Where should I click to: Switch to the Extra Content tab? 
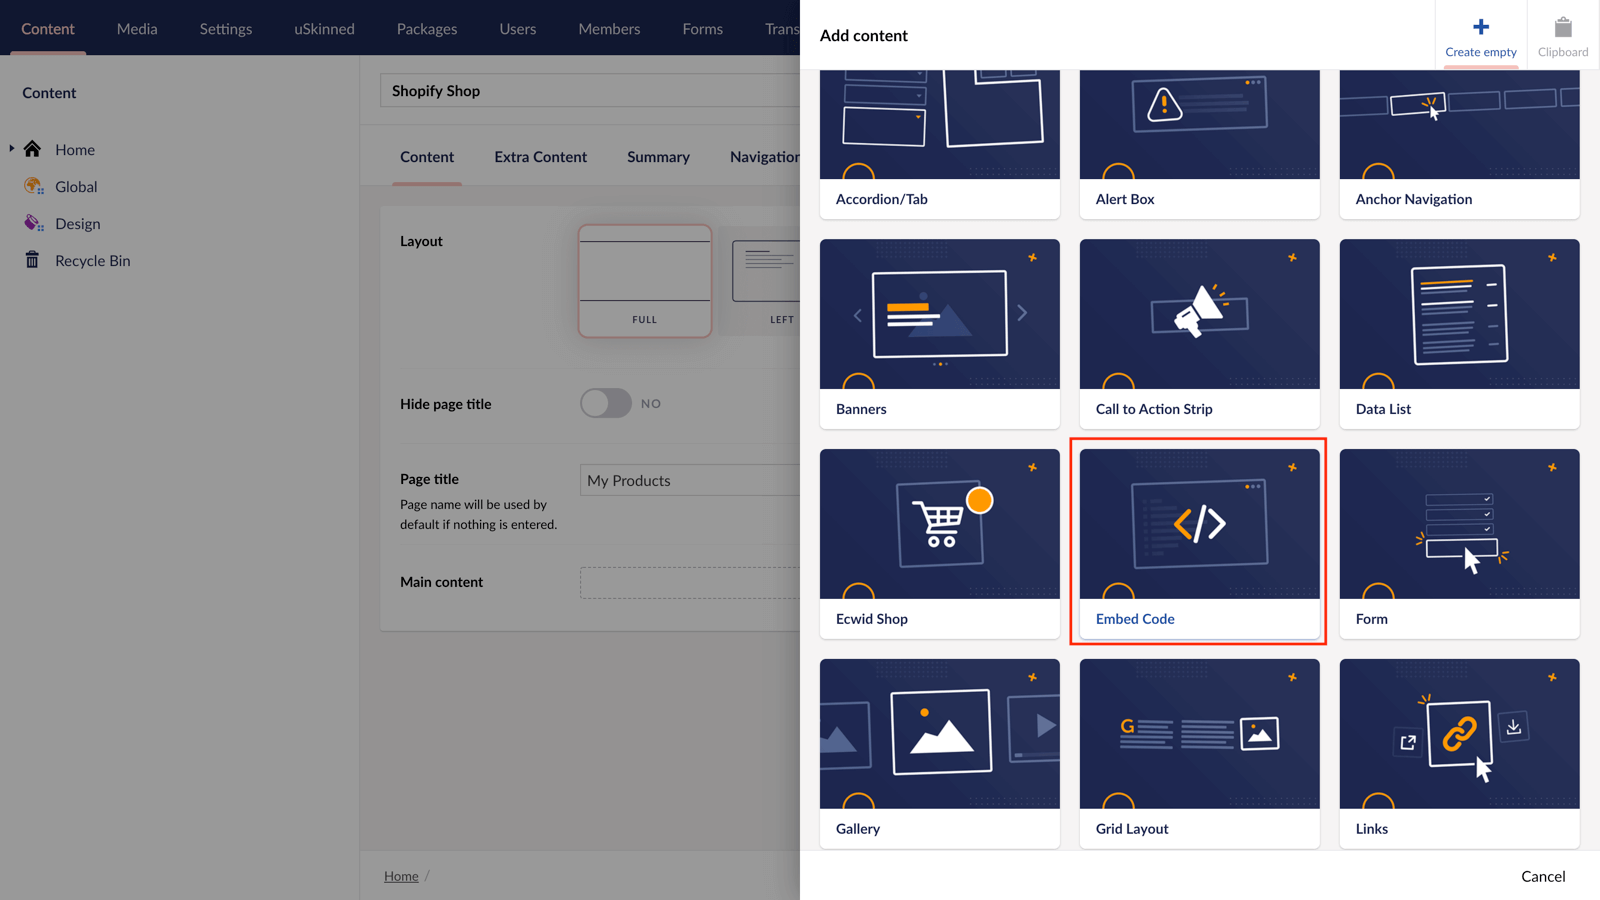tap(540, 157)
